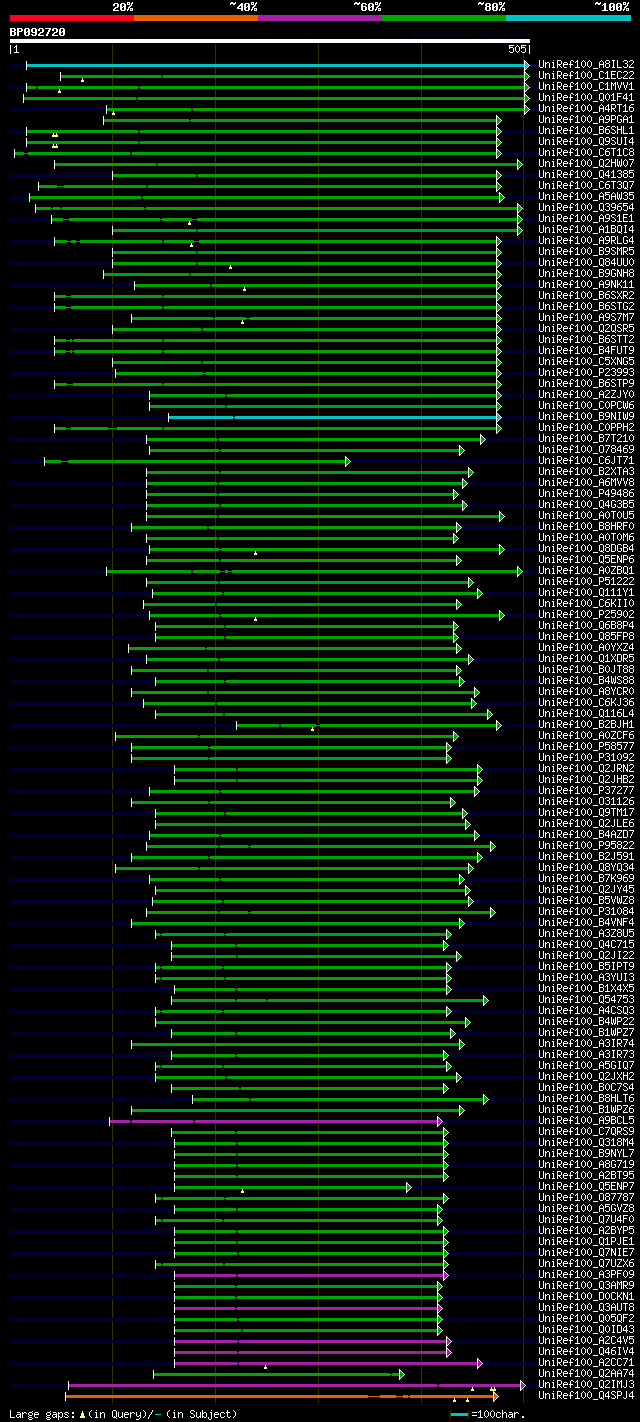The width and height of the screenshot is (640, 1422).
Task: Open the UniRef100_P31084 entry
Action: (x=586, y=912)
